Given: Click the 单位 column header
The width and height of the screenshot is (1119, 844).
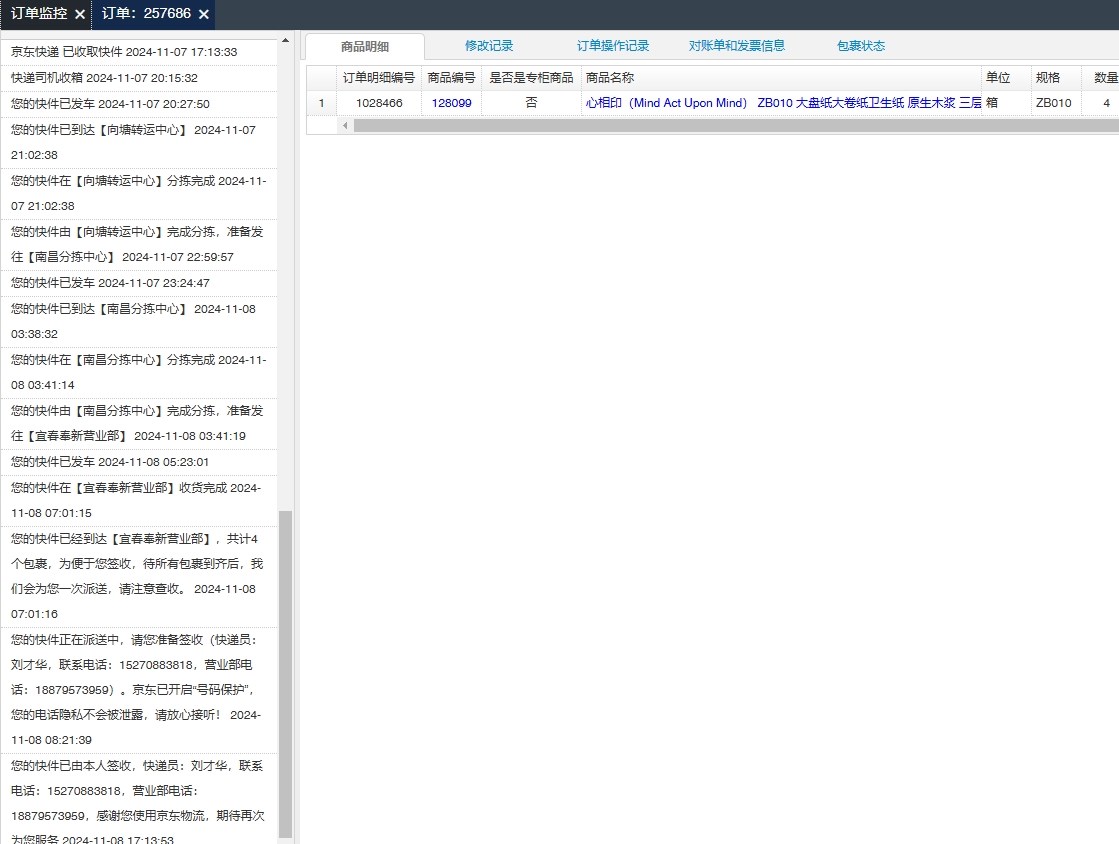Looking at the screenshot, I should point(1006,78).
